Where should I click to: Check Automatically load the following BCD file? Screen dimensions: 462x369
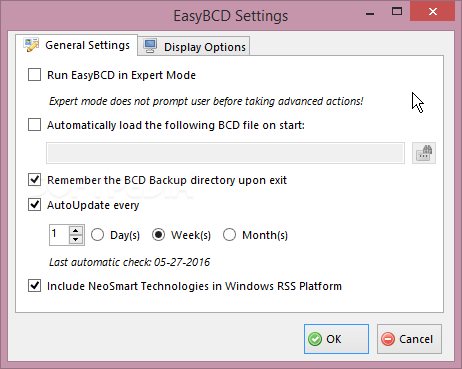click(x=35, y=125)
